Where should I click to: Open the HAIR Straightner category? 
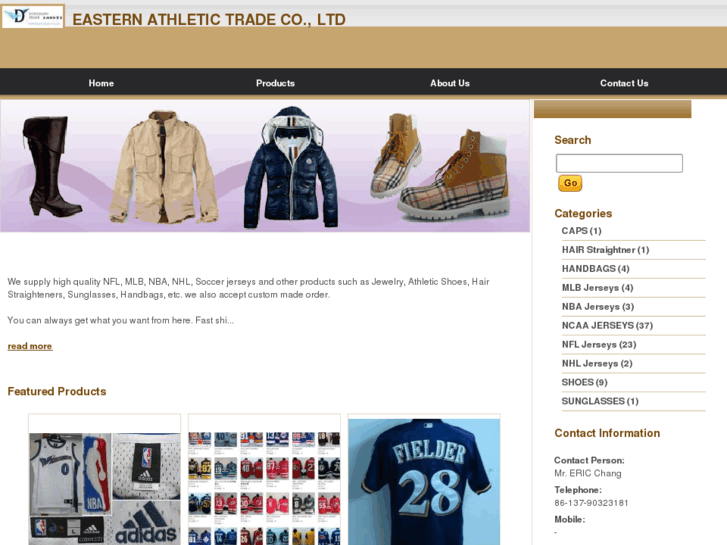(605, 250)
